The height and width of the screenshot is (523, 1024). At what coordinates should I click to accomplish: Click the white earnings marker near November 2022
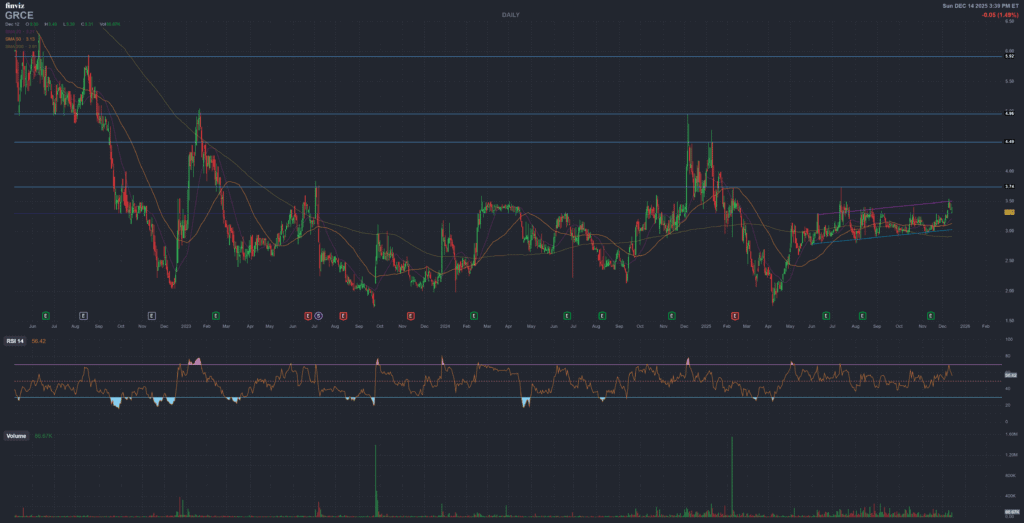pyautogui.click(x=151, y=315)
